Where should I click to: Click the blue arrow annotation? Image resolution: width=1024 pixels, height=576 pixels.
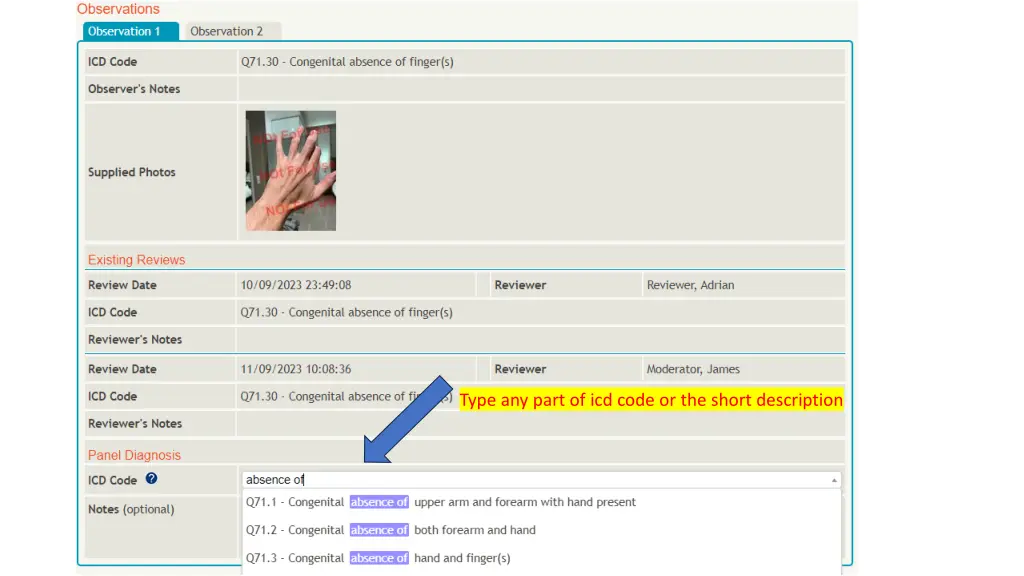click(x=408, y=419)
